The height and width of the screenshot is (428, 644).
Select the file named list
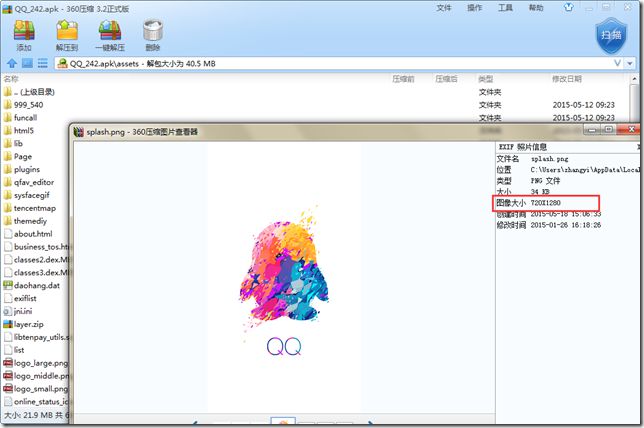pos(14,350)
